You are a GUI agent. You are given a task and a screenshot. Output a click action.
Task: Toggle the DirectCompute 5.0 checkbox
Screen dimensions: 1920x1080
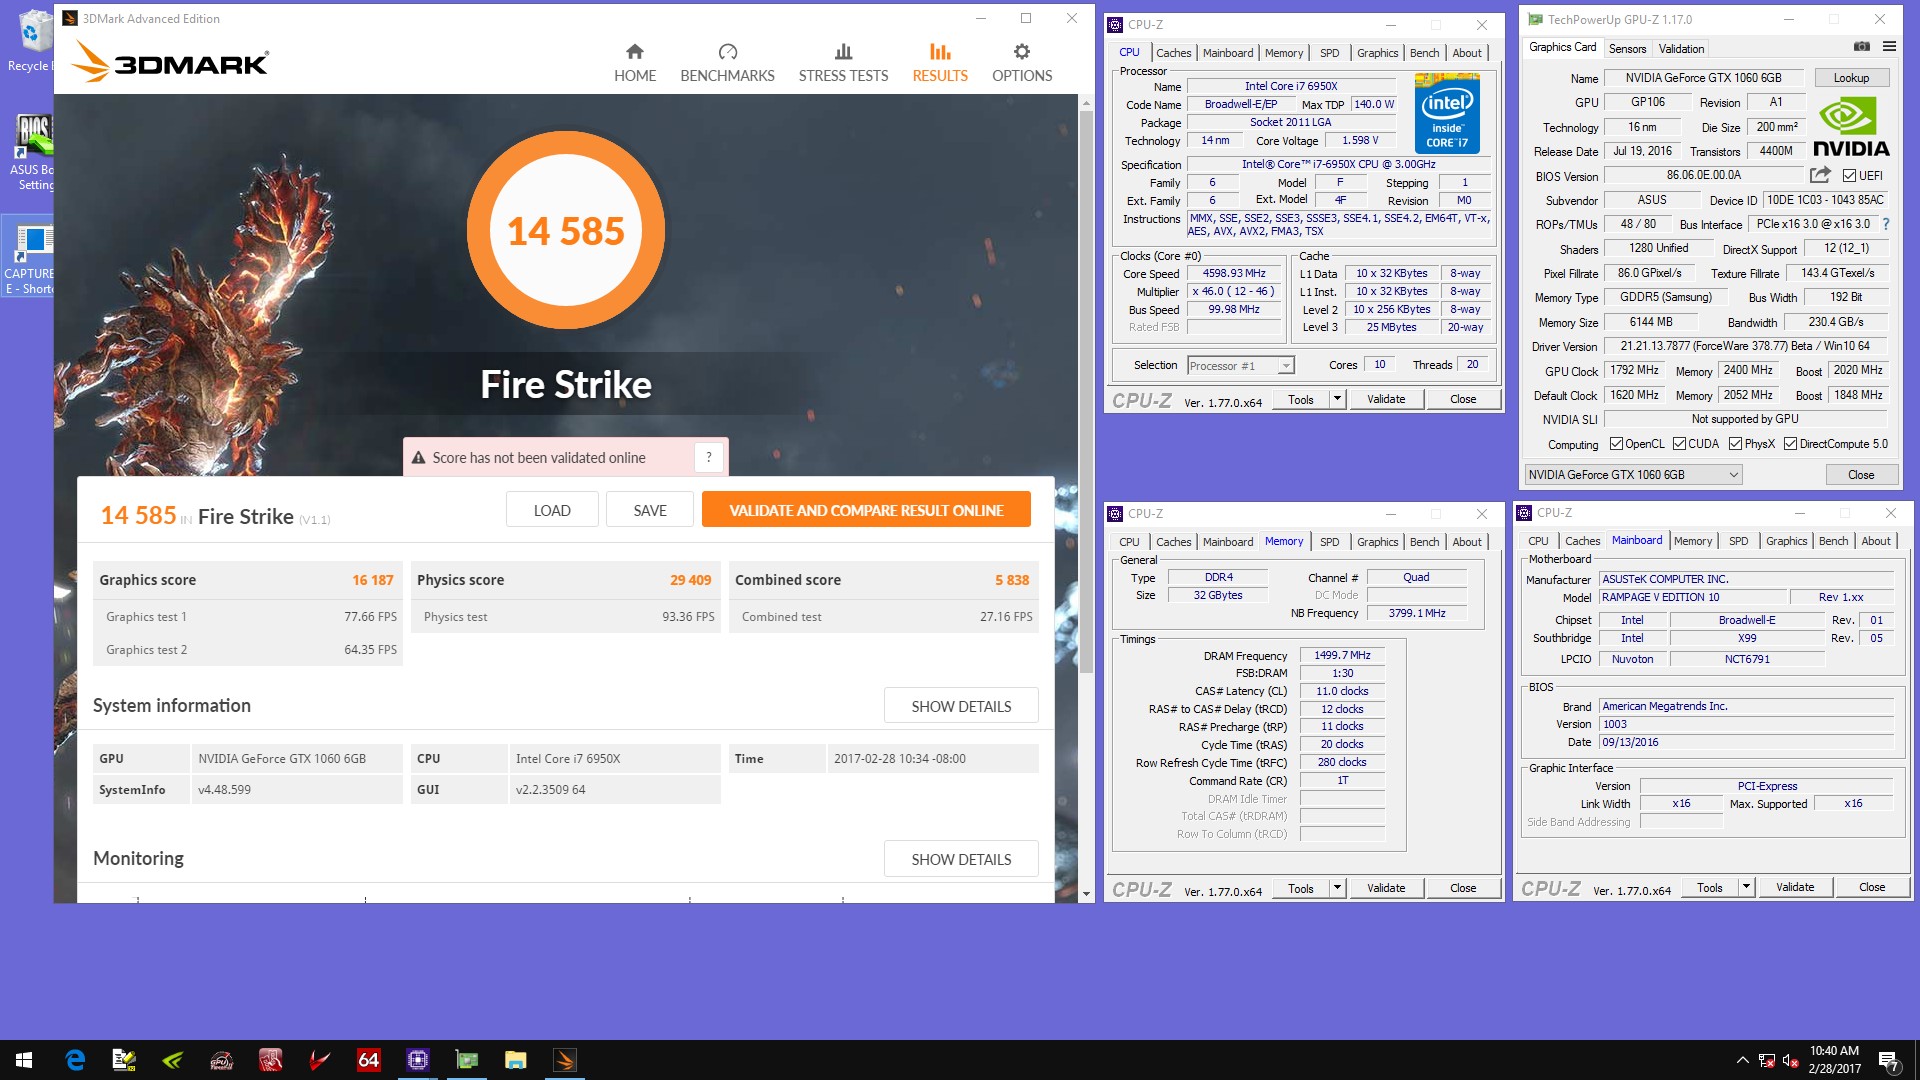[x=1790, y=444]
